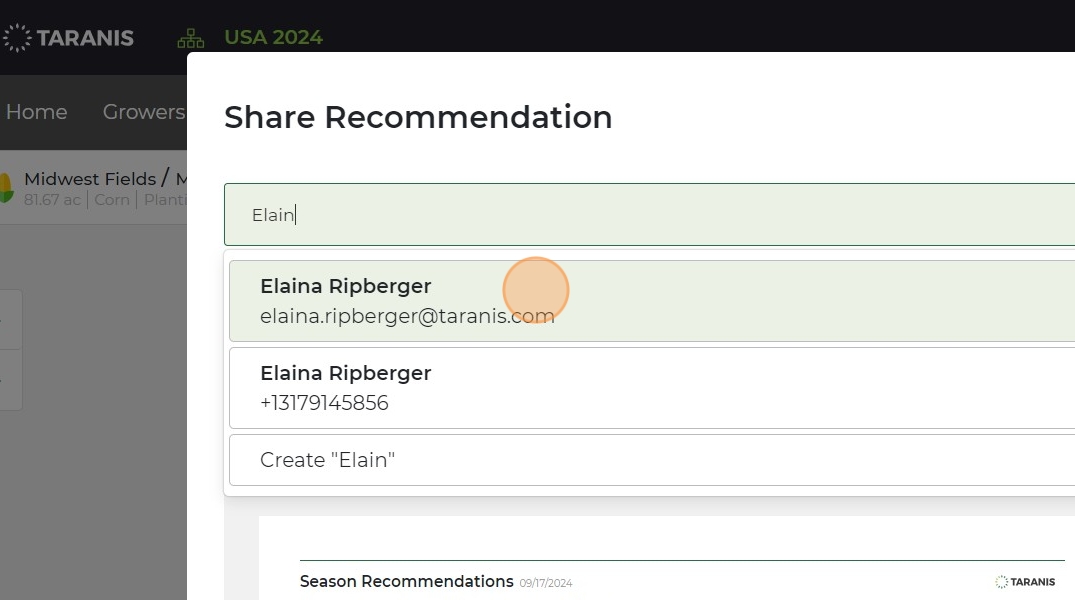1075x600 pixels.
Task: Click the recipient search field containing "Elain"
Action: coord(650,215)
